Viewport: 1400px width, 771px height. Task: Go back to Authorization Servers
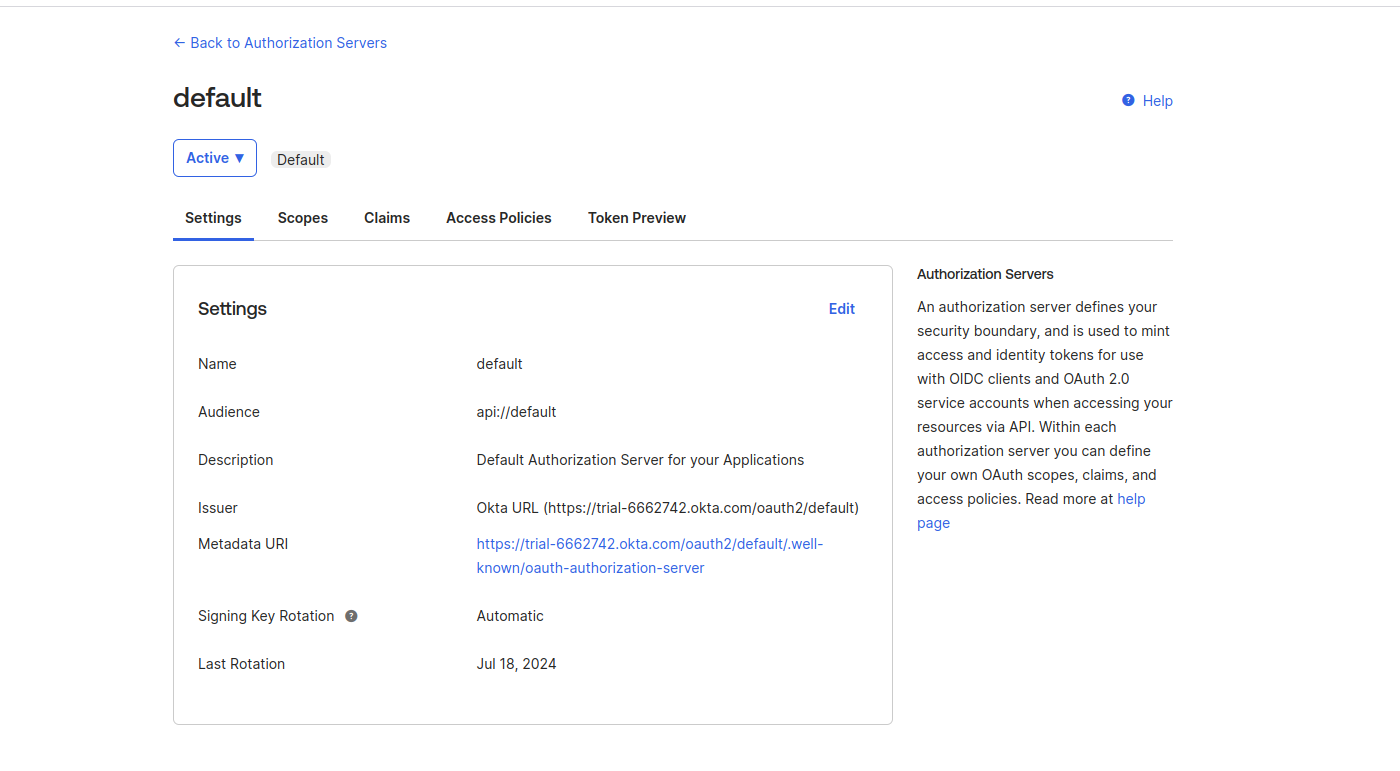(x=280, y=43)
